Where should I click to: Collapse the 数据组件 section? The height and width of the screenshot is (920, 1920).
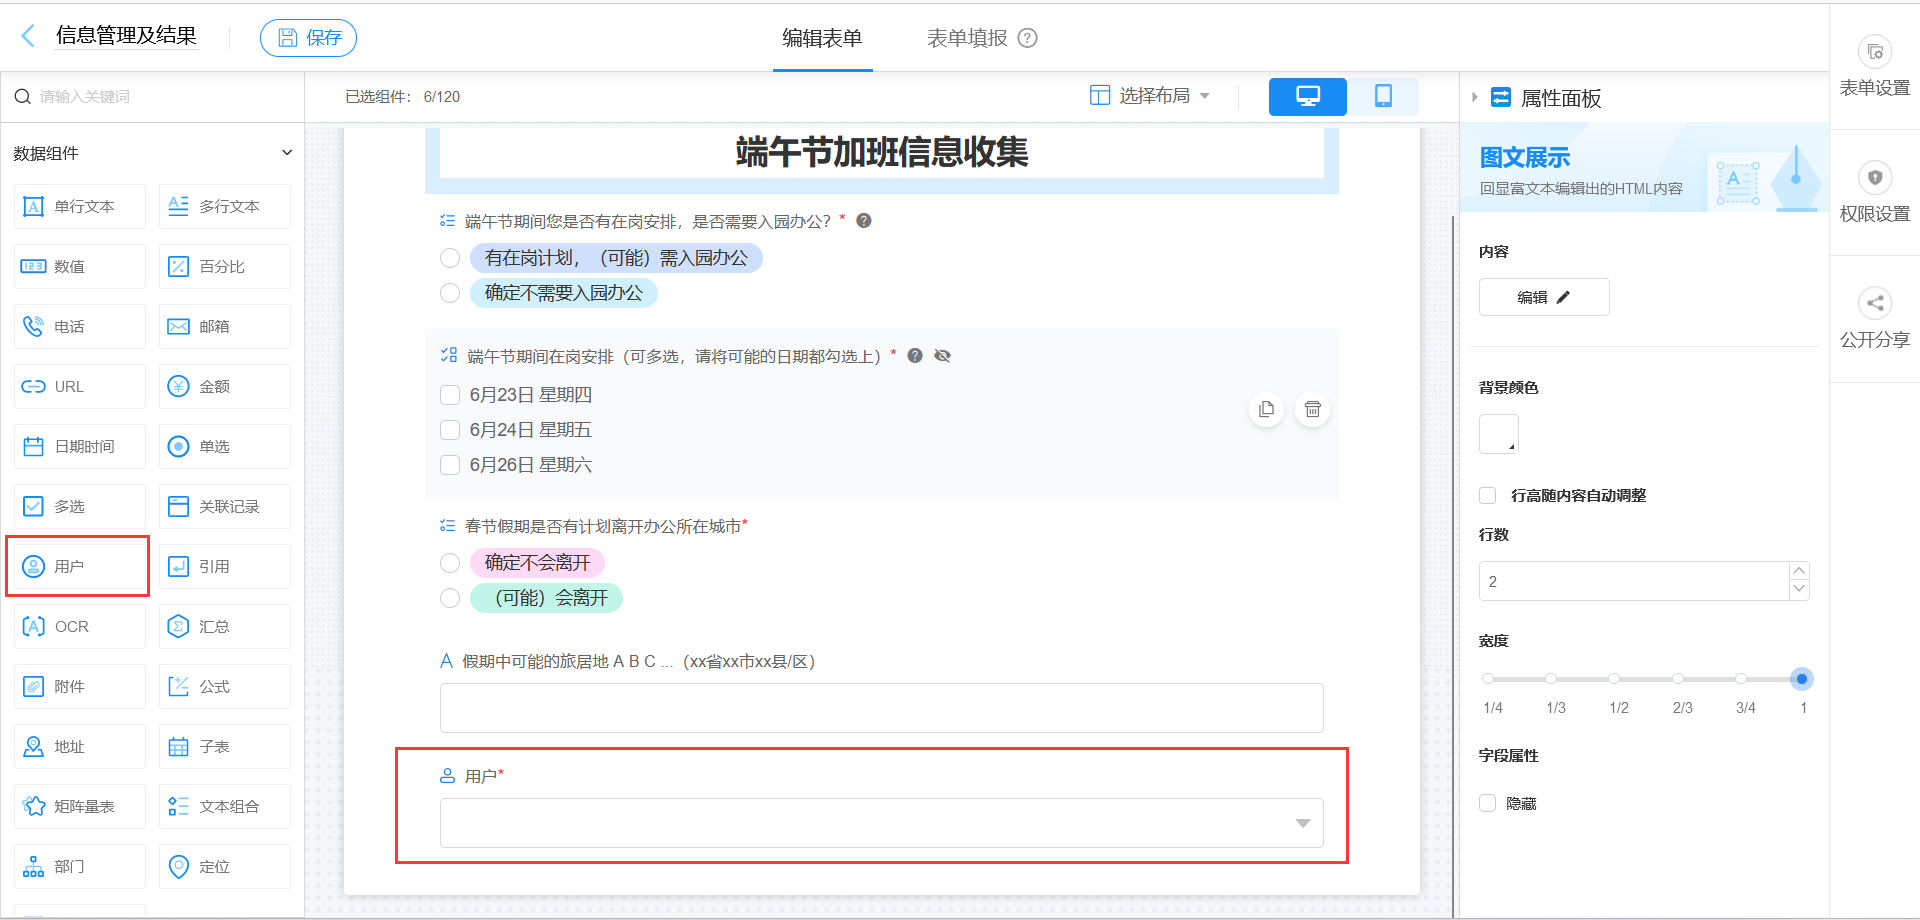click(287, 152)
